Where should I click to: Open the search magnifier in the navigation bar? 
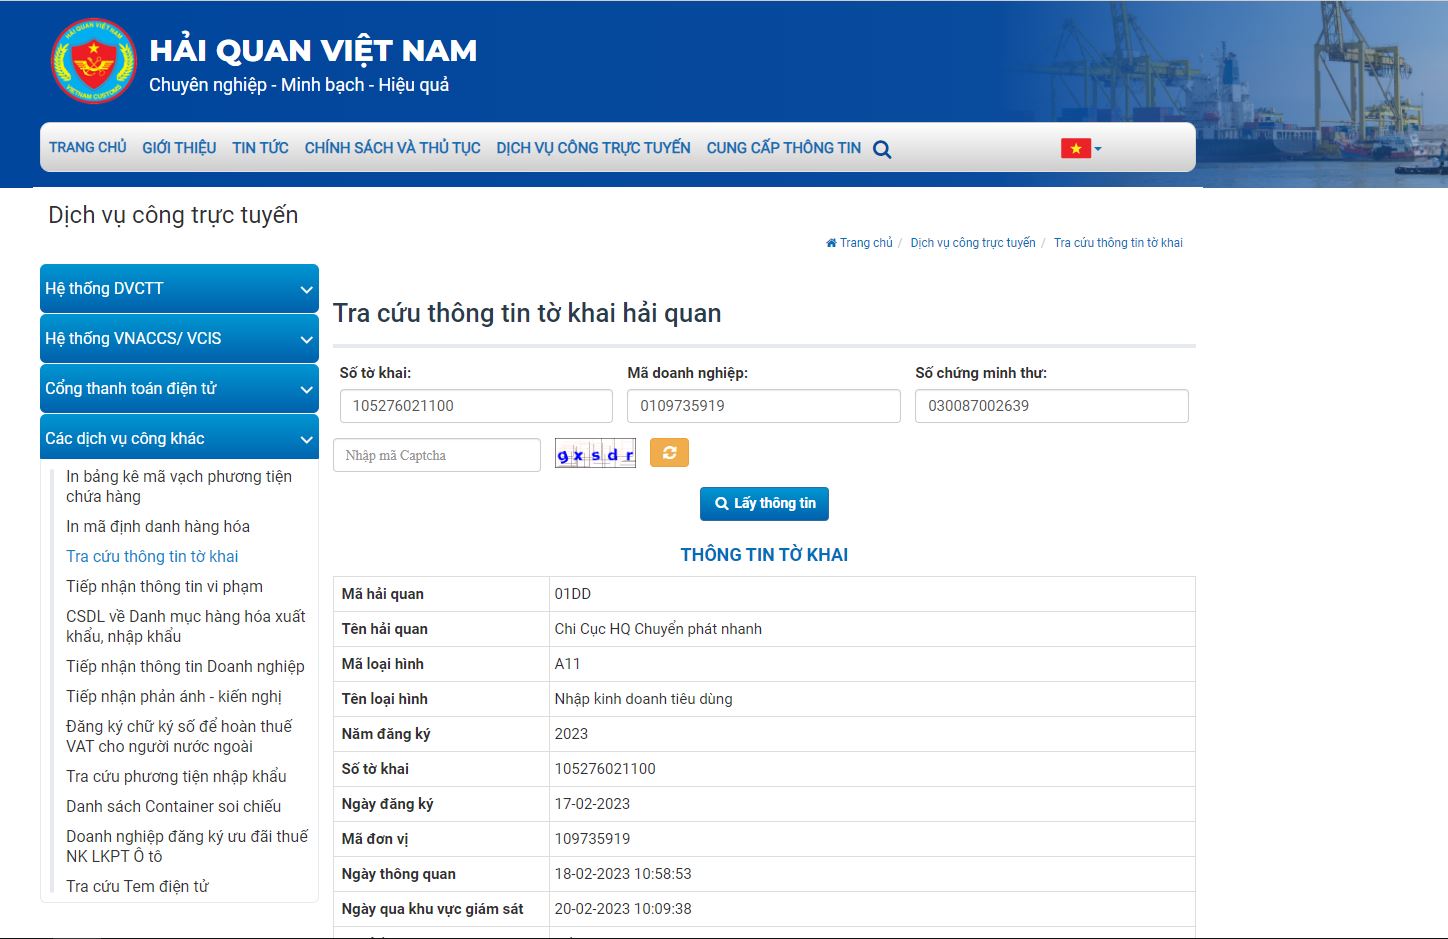882,149
